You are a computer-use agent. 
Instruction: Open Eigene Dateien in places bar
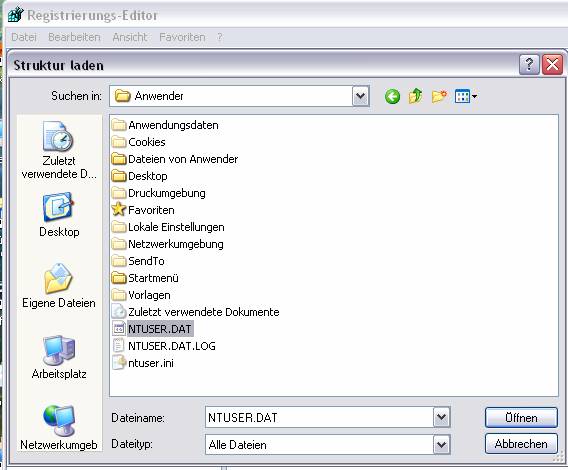pos(59,286)
